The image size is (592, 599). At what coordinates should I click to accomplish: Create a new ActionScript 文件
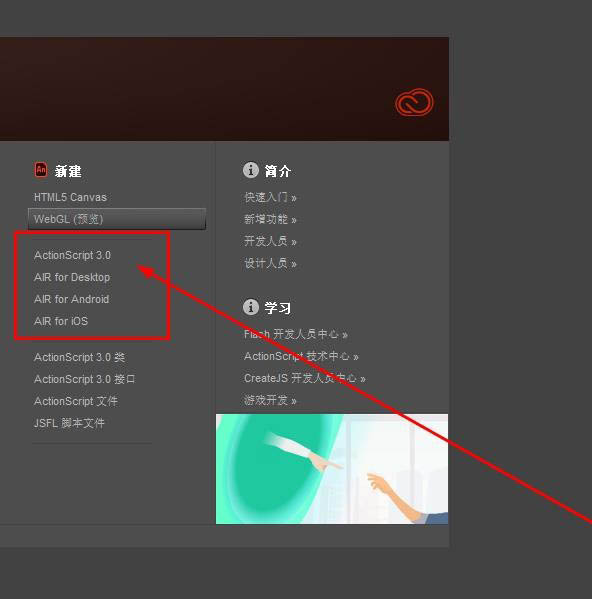76,401
